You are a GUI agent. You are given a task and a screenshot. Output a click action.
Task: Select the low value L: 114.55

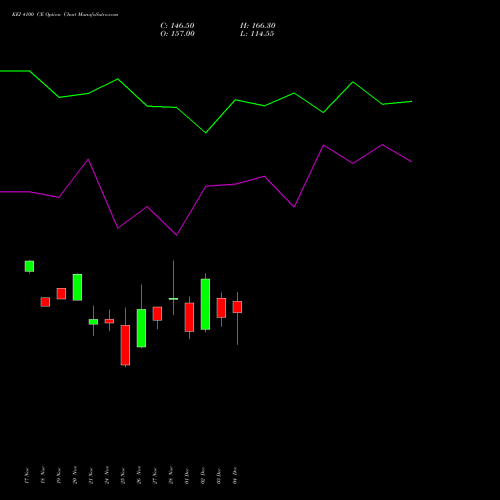click(257, 34)
